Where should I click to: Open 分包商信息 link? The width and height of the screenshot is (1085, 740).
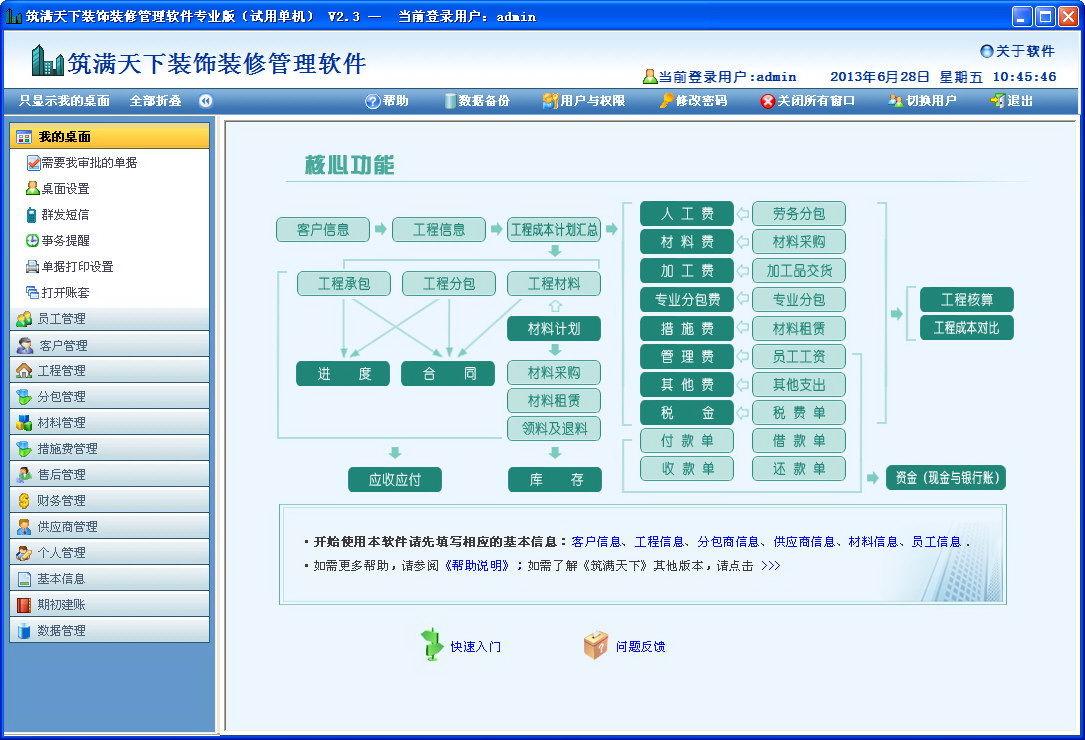point(728,542)
